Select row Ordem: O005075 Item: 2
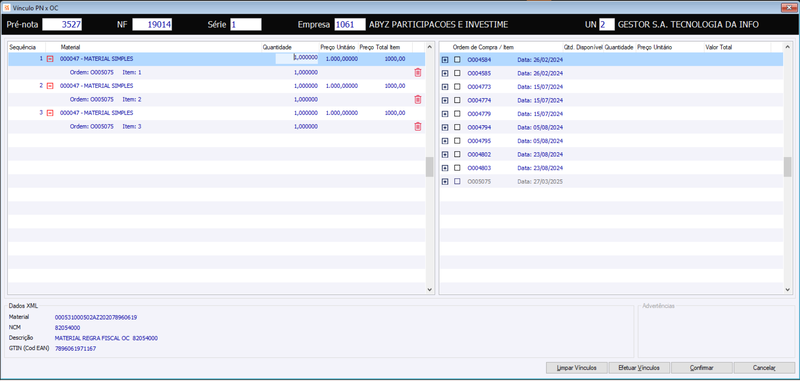This screenshot has width=800, height=381. click(216, 99)
